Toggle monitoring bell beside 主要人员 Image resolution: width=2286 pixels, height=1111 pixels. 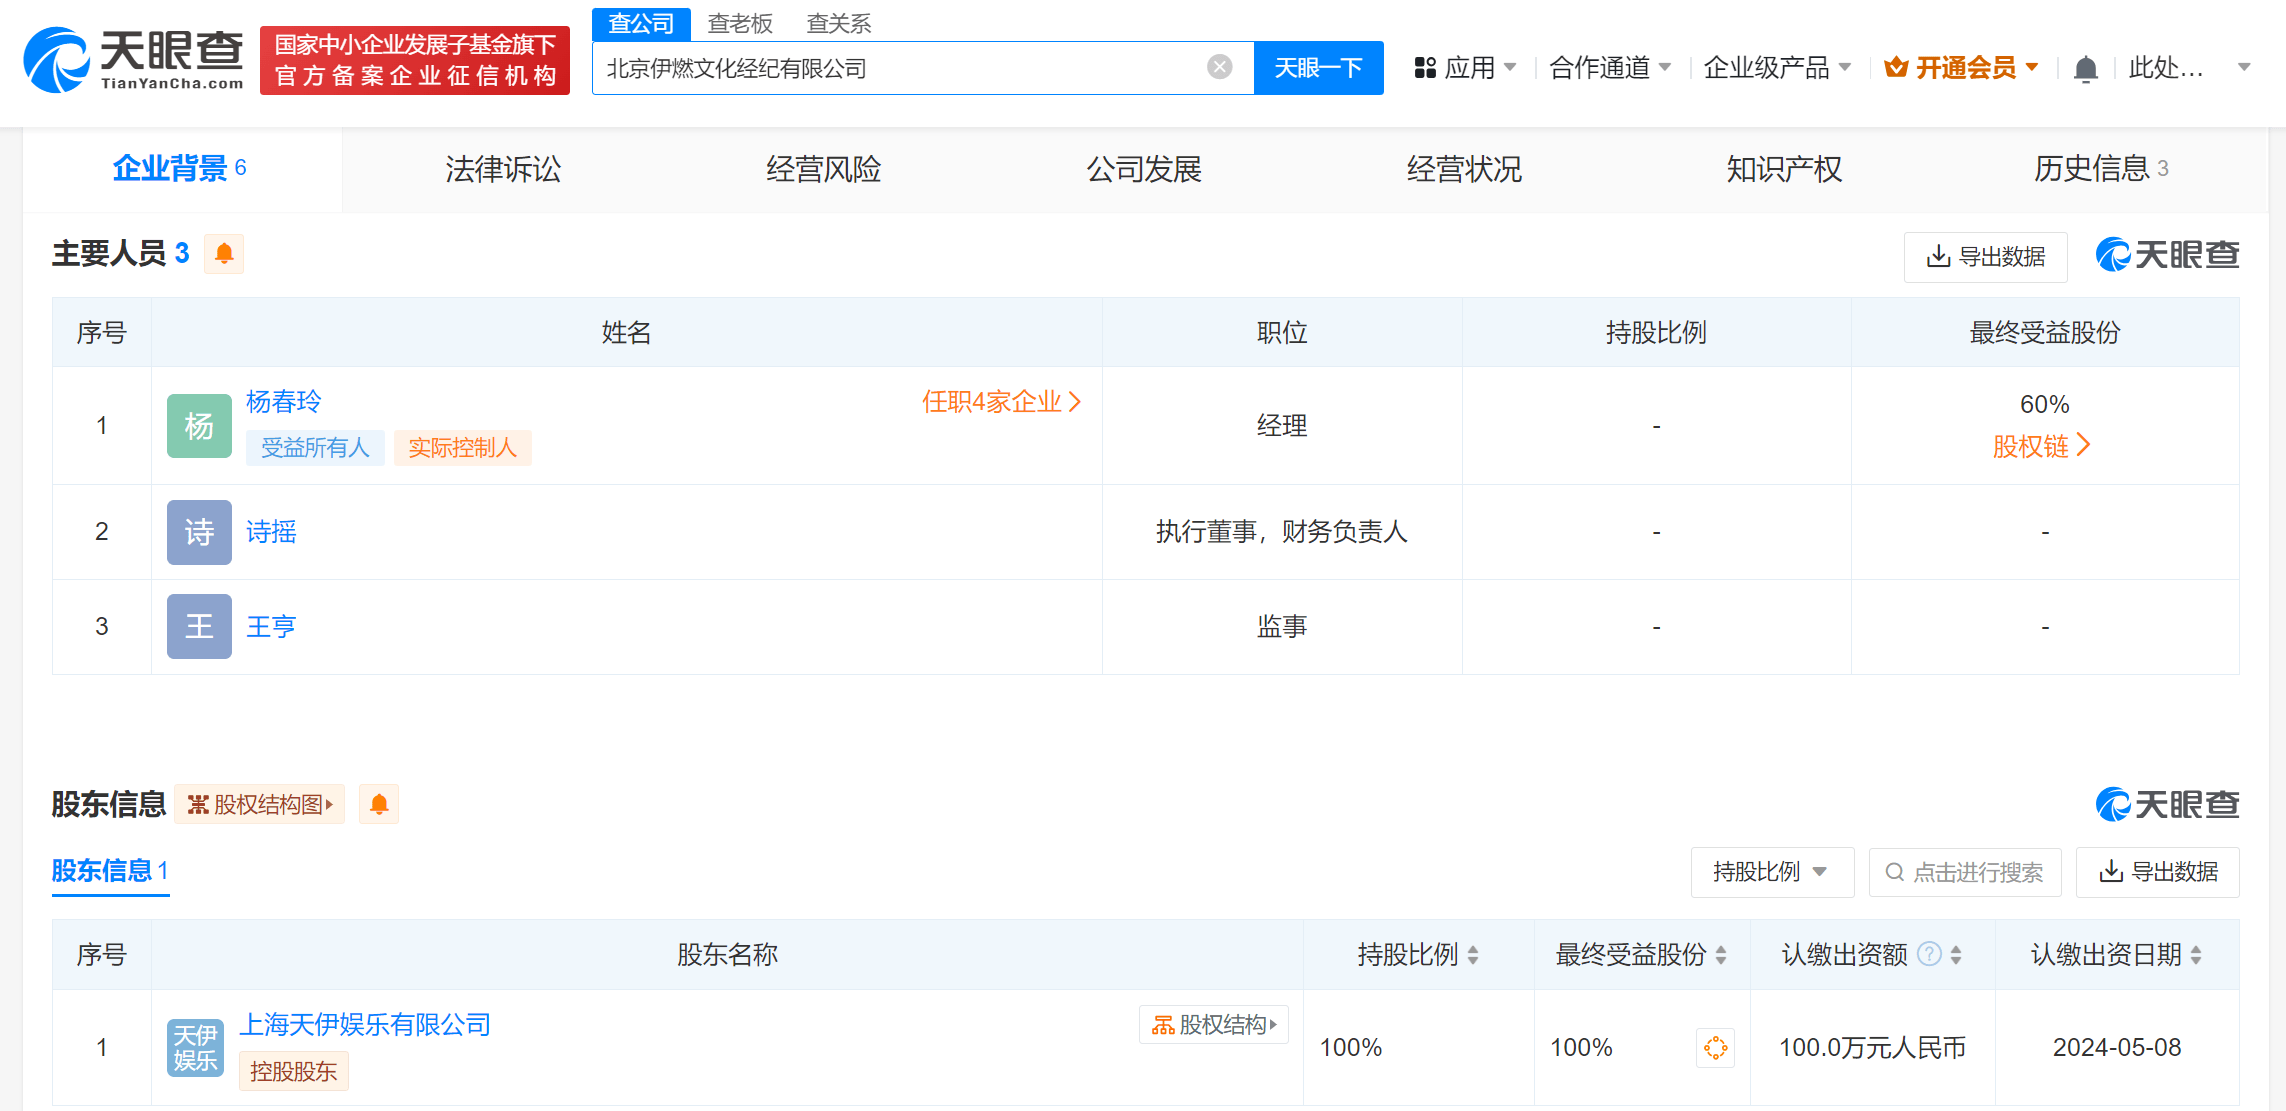(x=224, y=253)
